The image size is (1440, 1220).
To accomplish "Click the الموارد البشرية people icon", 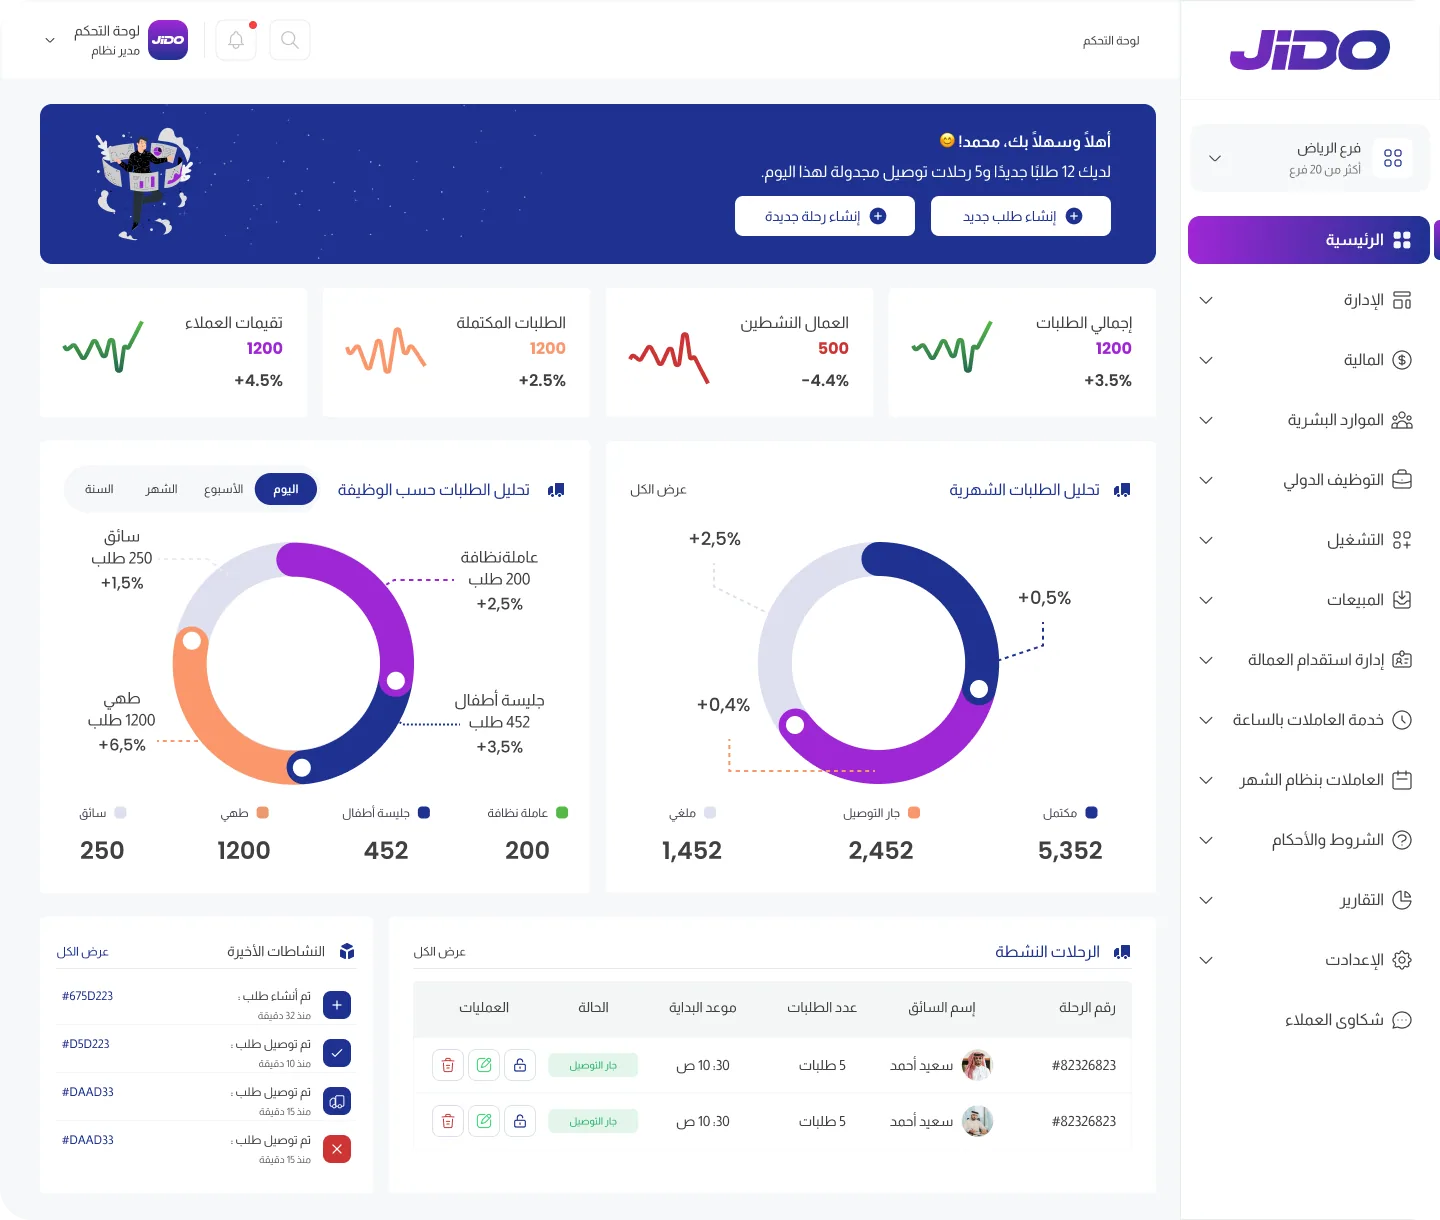I will (1402, 420).
